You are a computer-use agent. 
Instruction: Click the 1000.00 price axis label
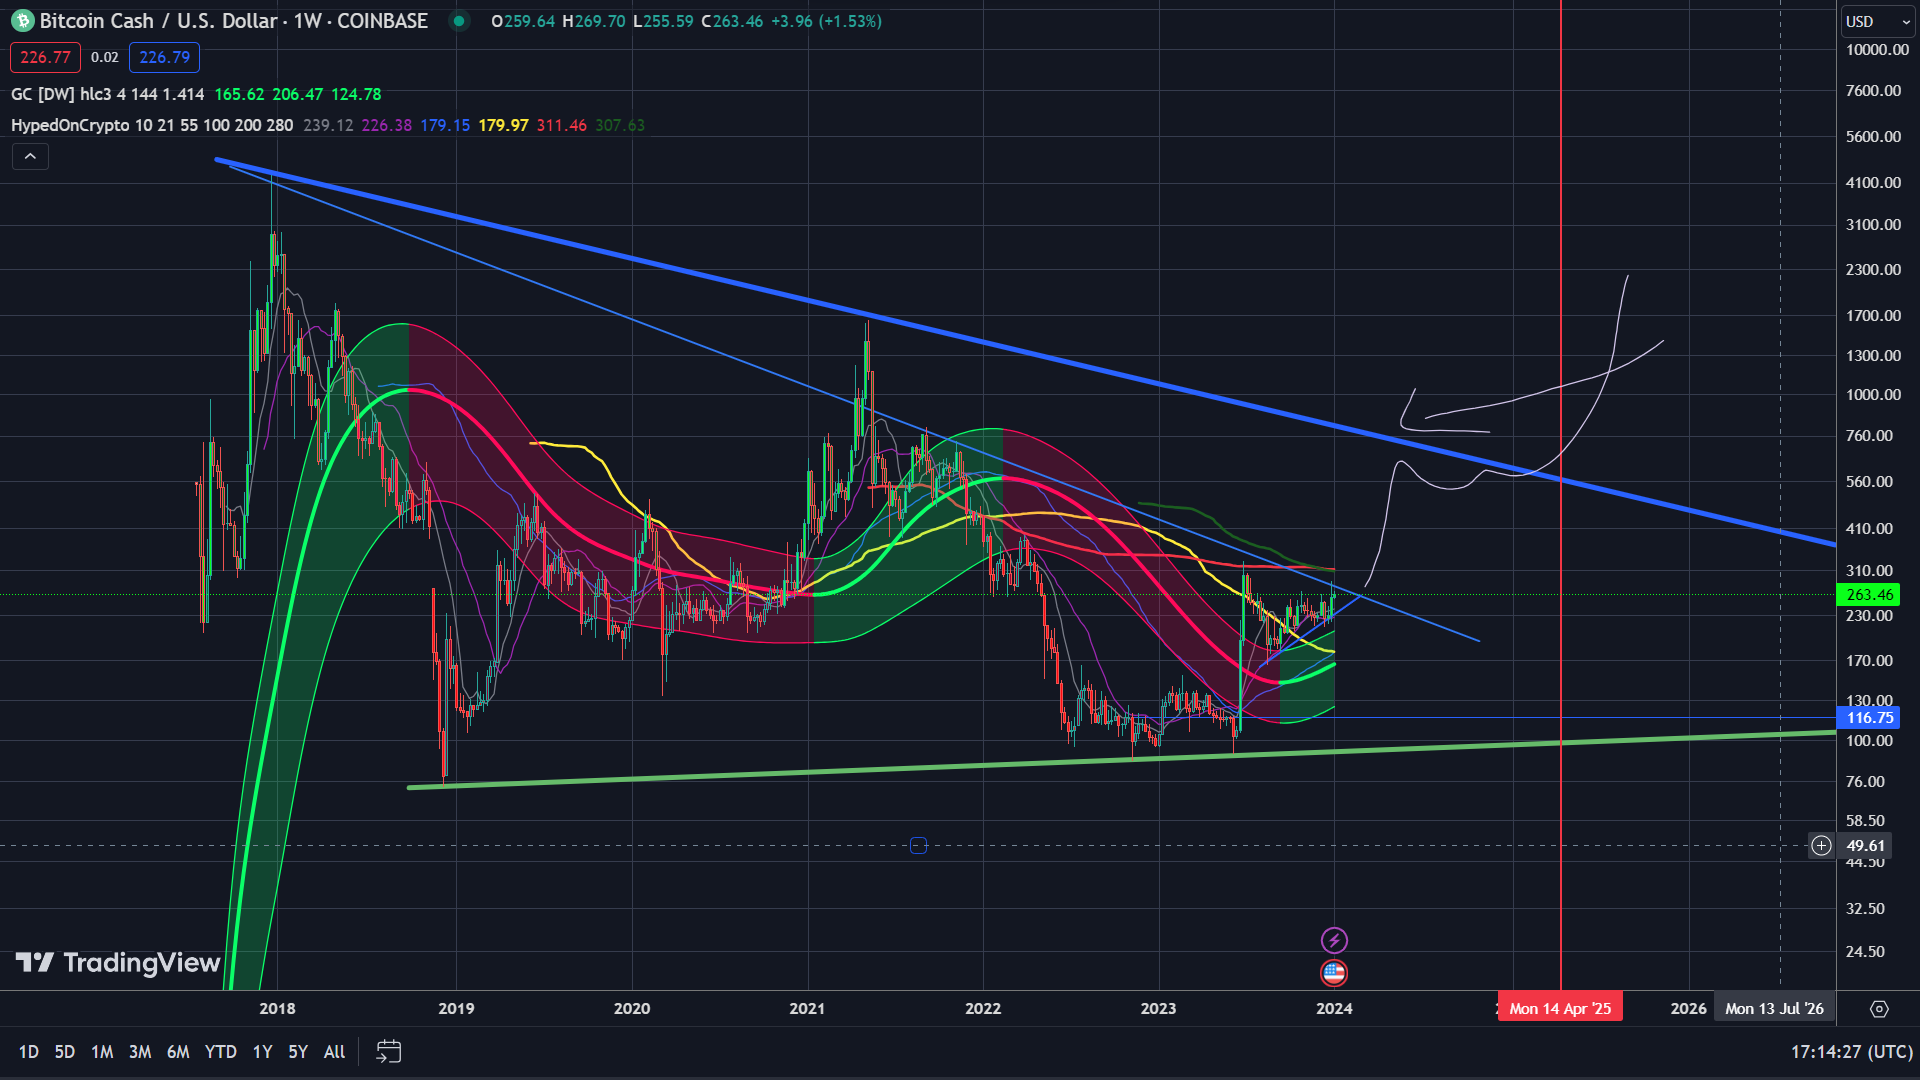click(1874, 395)
